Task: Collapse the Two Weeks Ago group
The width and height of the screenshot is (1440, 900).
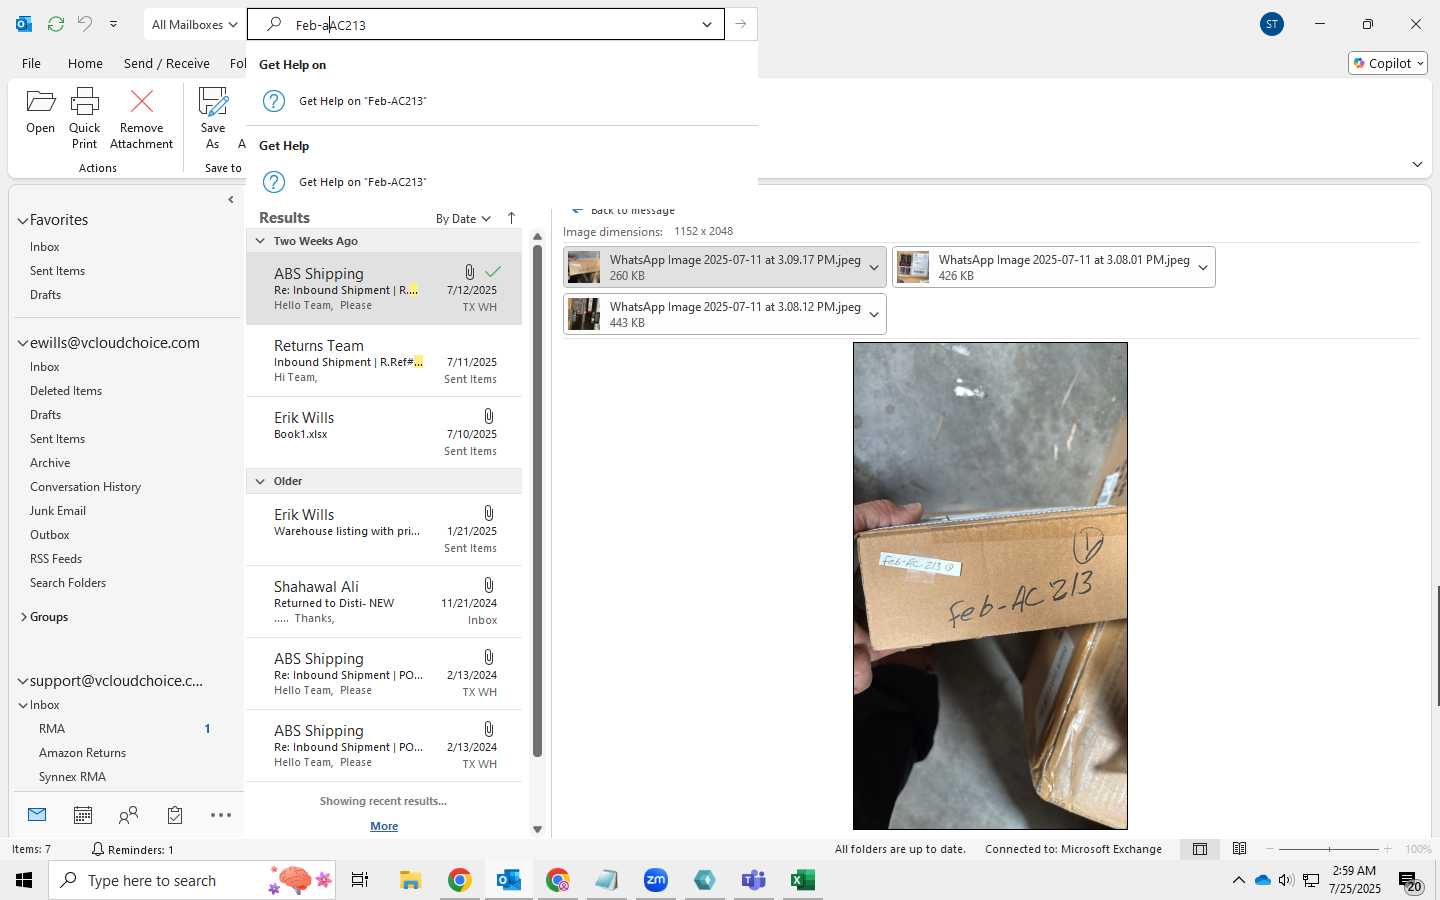Action: pyautogui.click(x=260, y=241)
